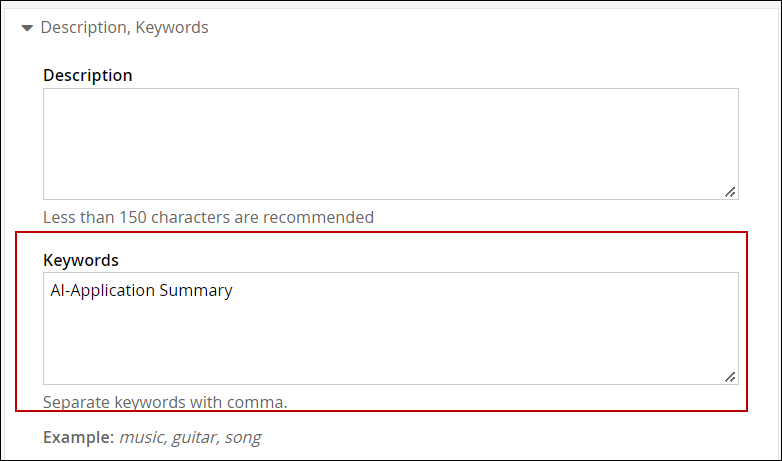
Task: Click the Keywords field label
Action: [x=81, y=260]
